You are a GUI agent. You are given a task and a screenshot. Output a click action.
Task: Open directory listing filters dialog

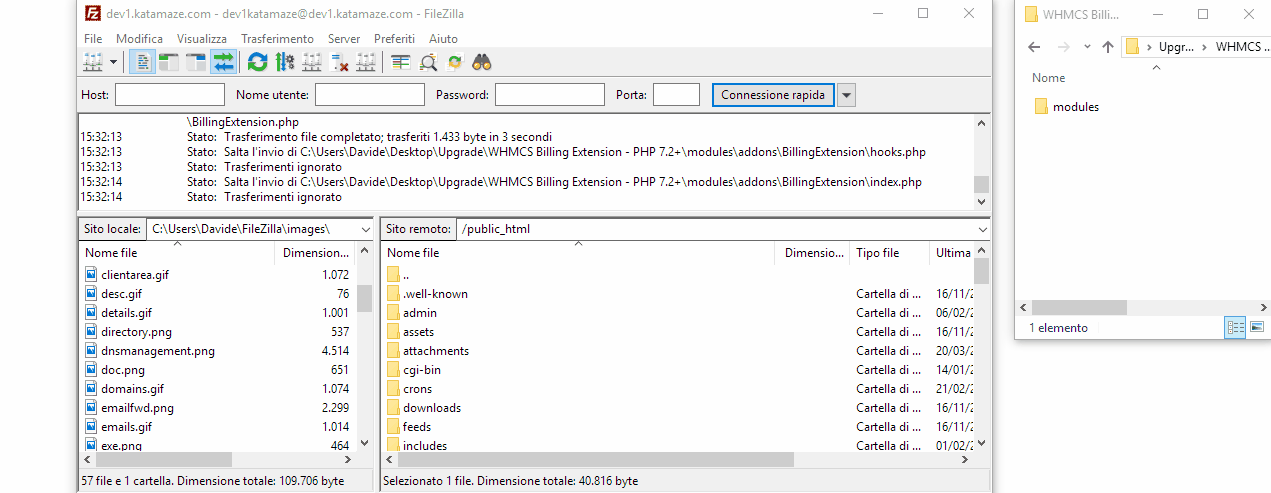(x=400, y=62)
